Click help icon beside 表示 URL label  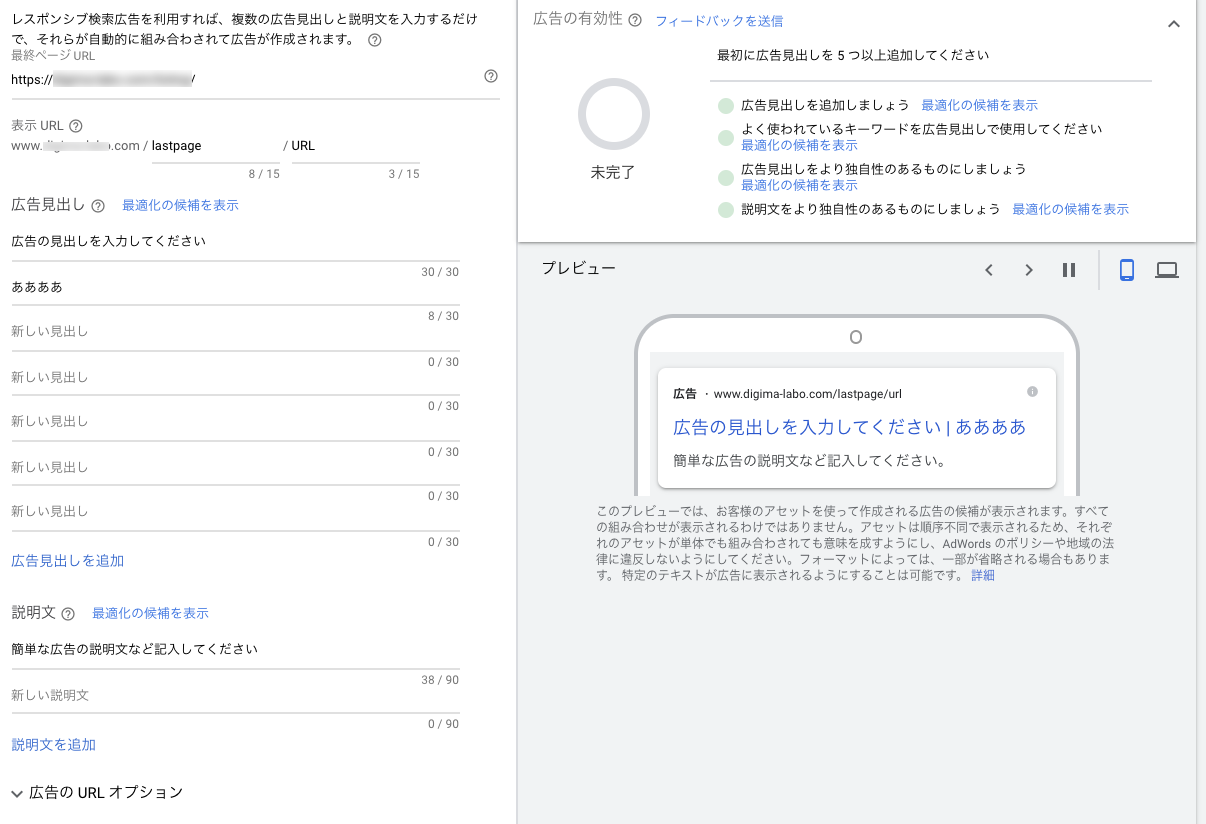[76, 126]
